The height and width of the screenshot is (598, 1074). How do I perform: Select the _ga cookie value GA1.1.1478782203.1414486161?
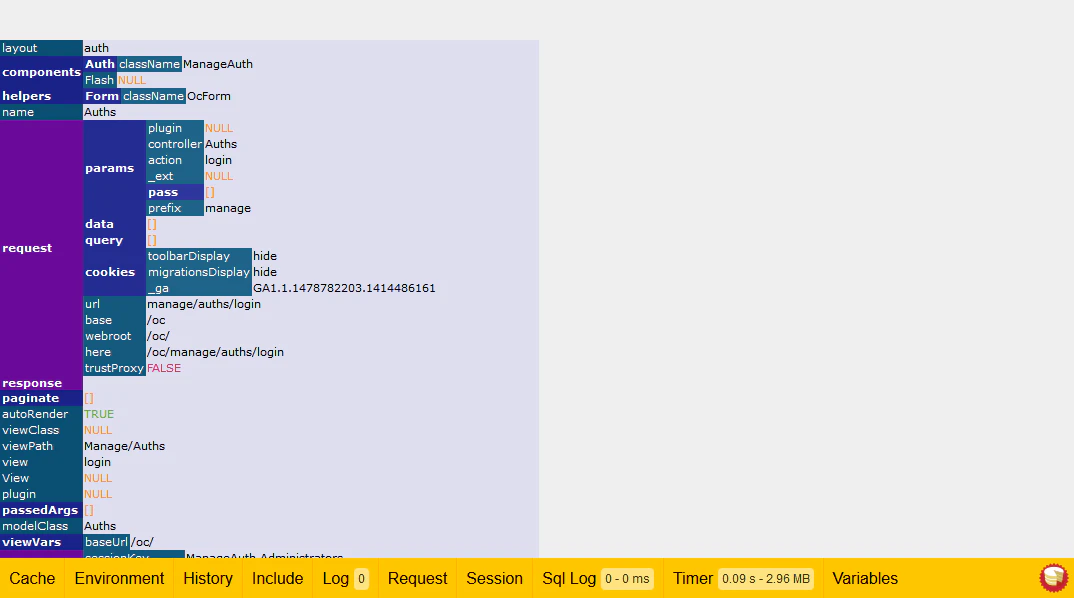[x=345, y=288]
